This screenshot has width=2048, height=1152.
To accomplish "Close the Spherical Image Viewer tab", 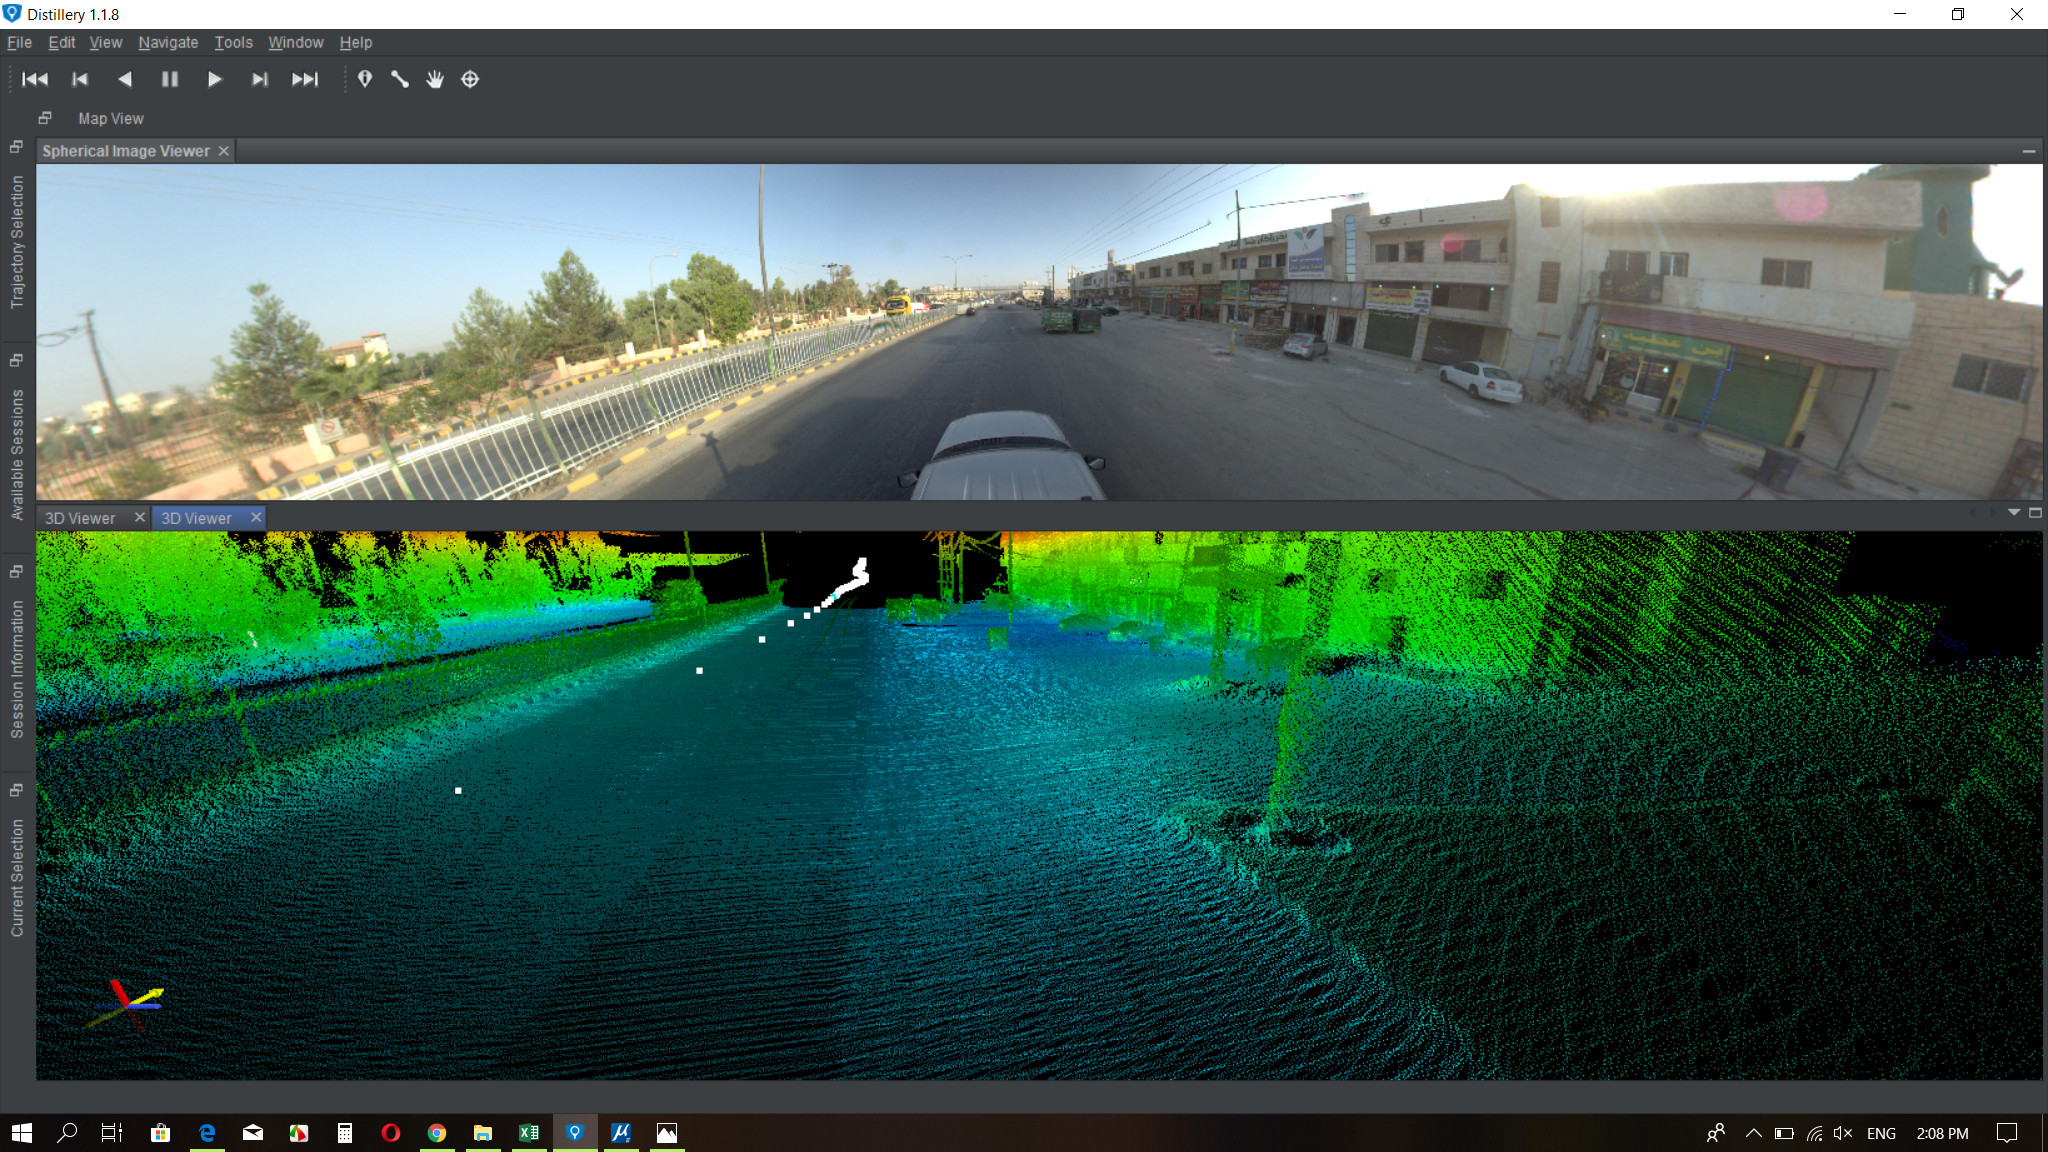I will [x=224, y=151].
